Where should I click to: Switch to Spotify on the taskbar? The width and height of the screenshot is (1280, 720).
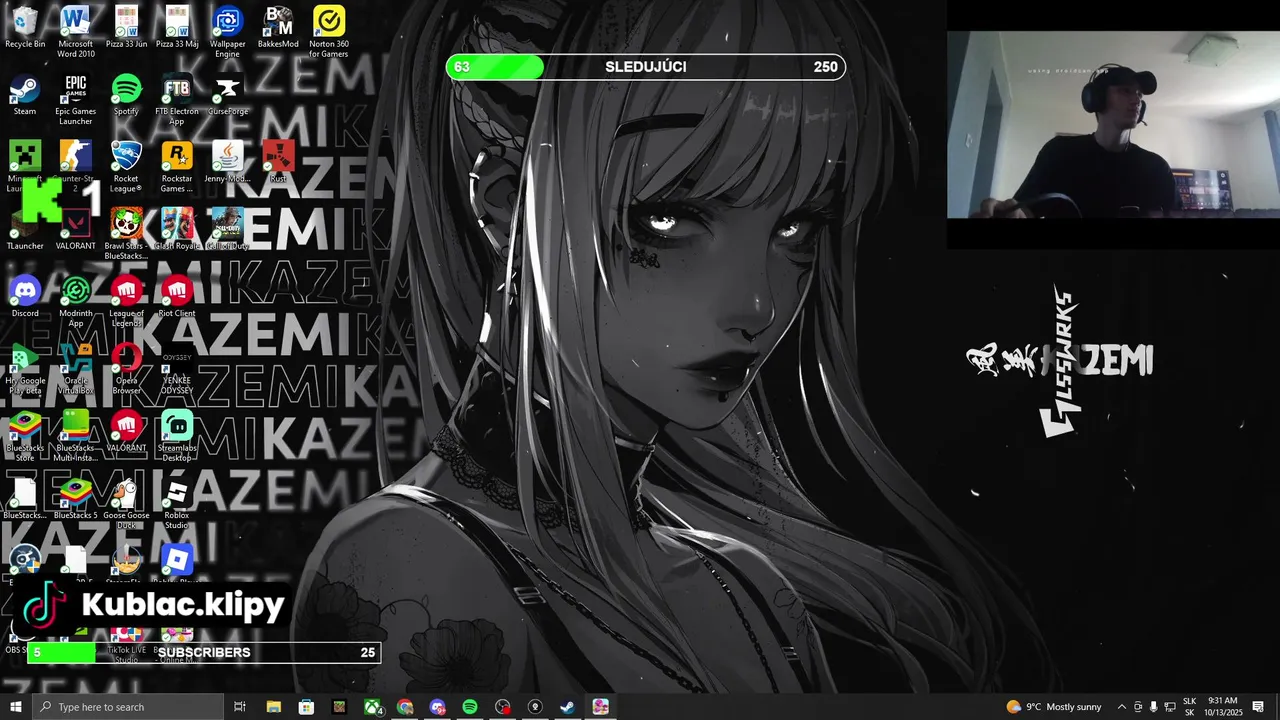click(x=470, y=707)
